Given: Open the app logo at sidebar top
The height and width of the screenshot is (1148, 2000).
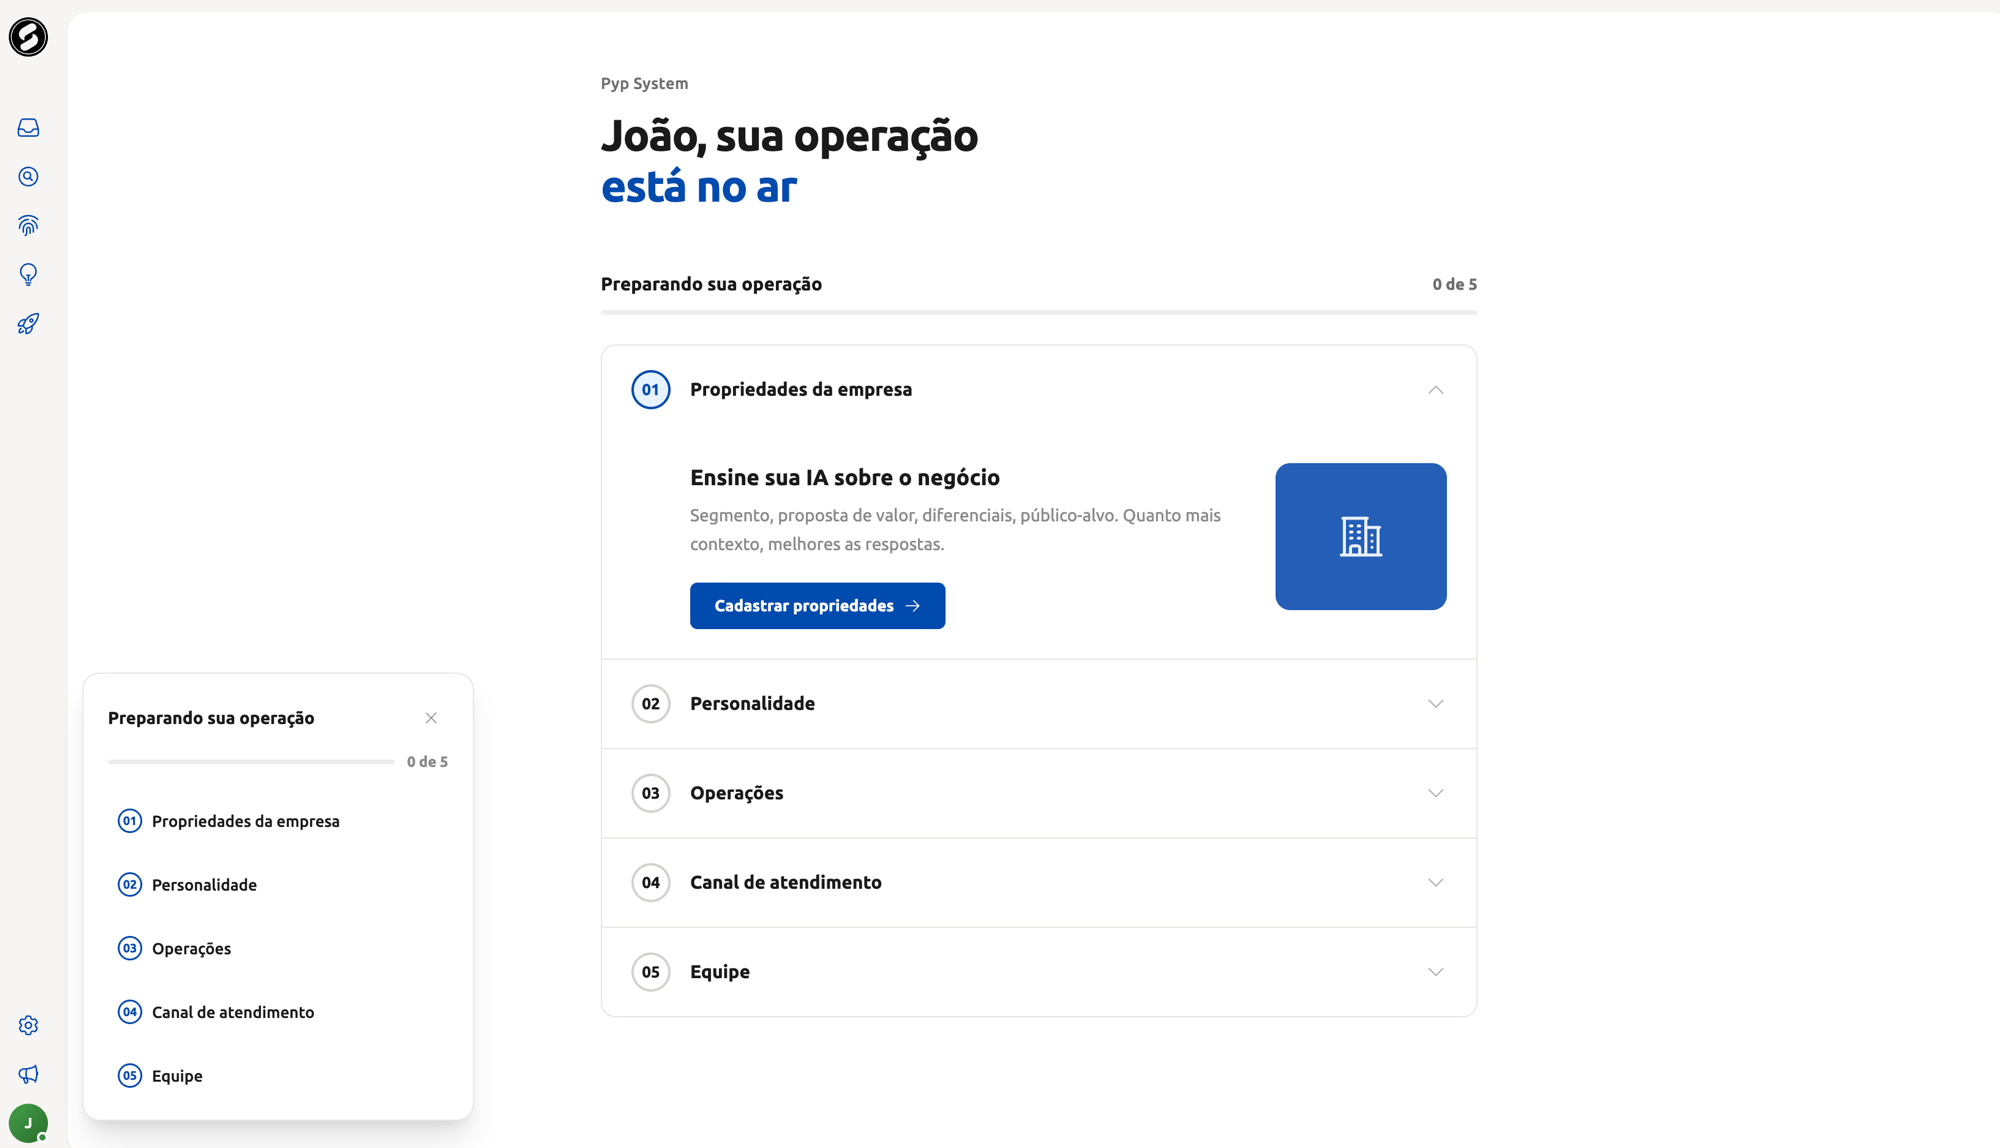Looking at the screenshot, I should 28,37.
